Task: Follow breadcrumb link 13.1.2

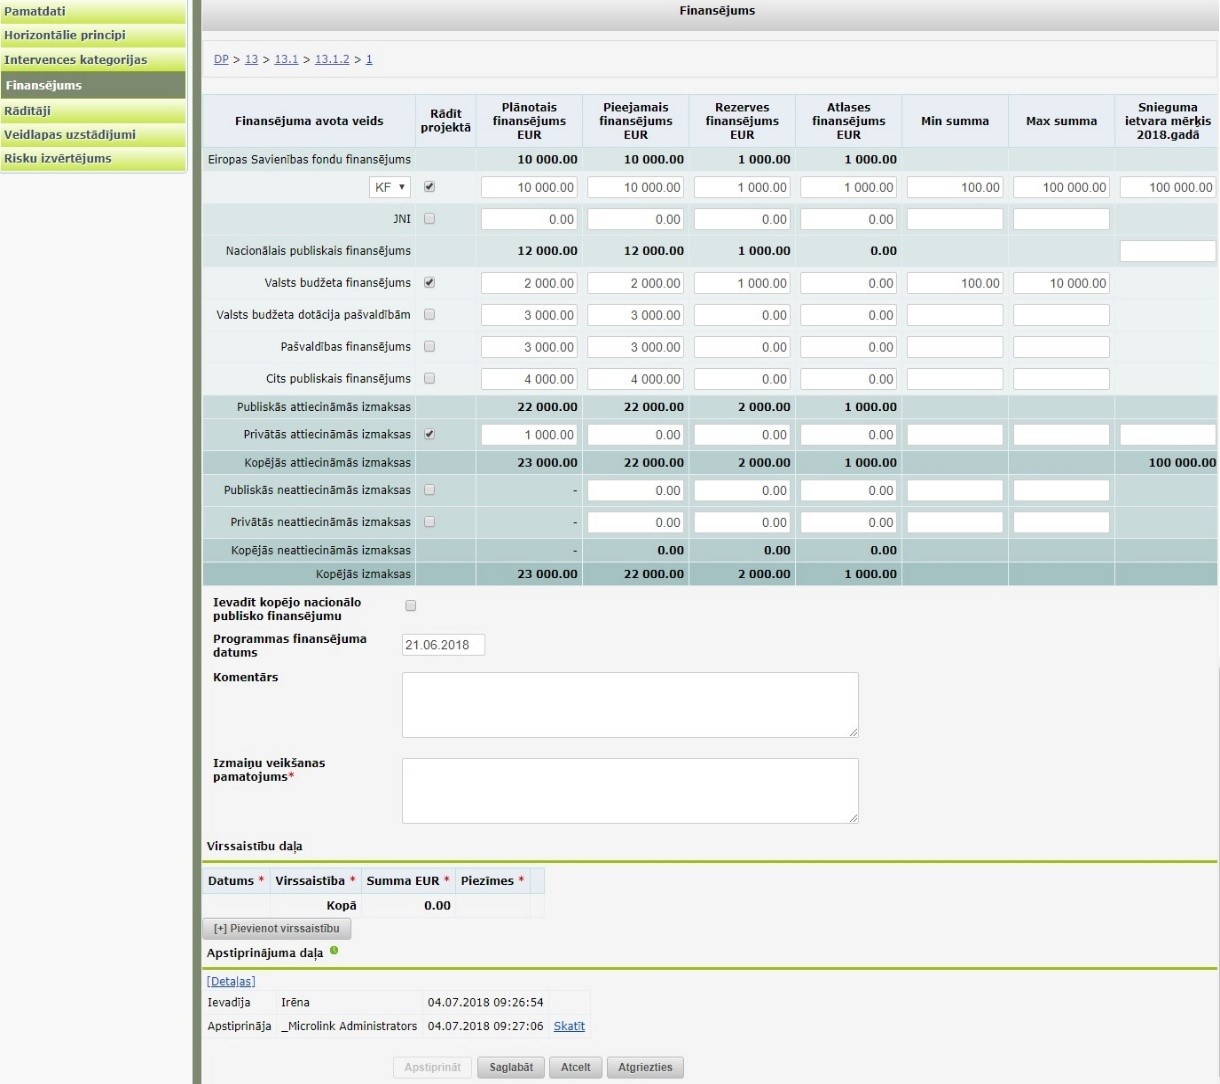Action: tap(332, 59)
